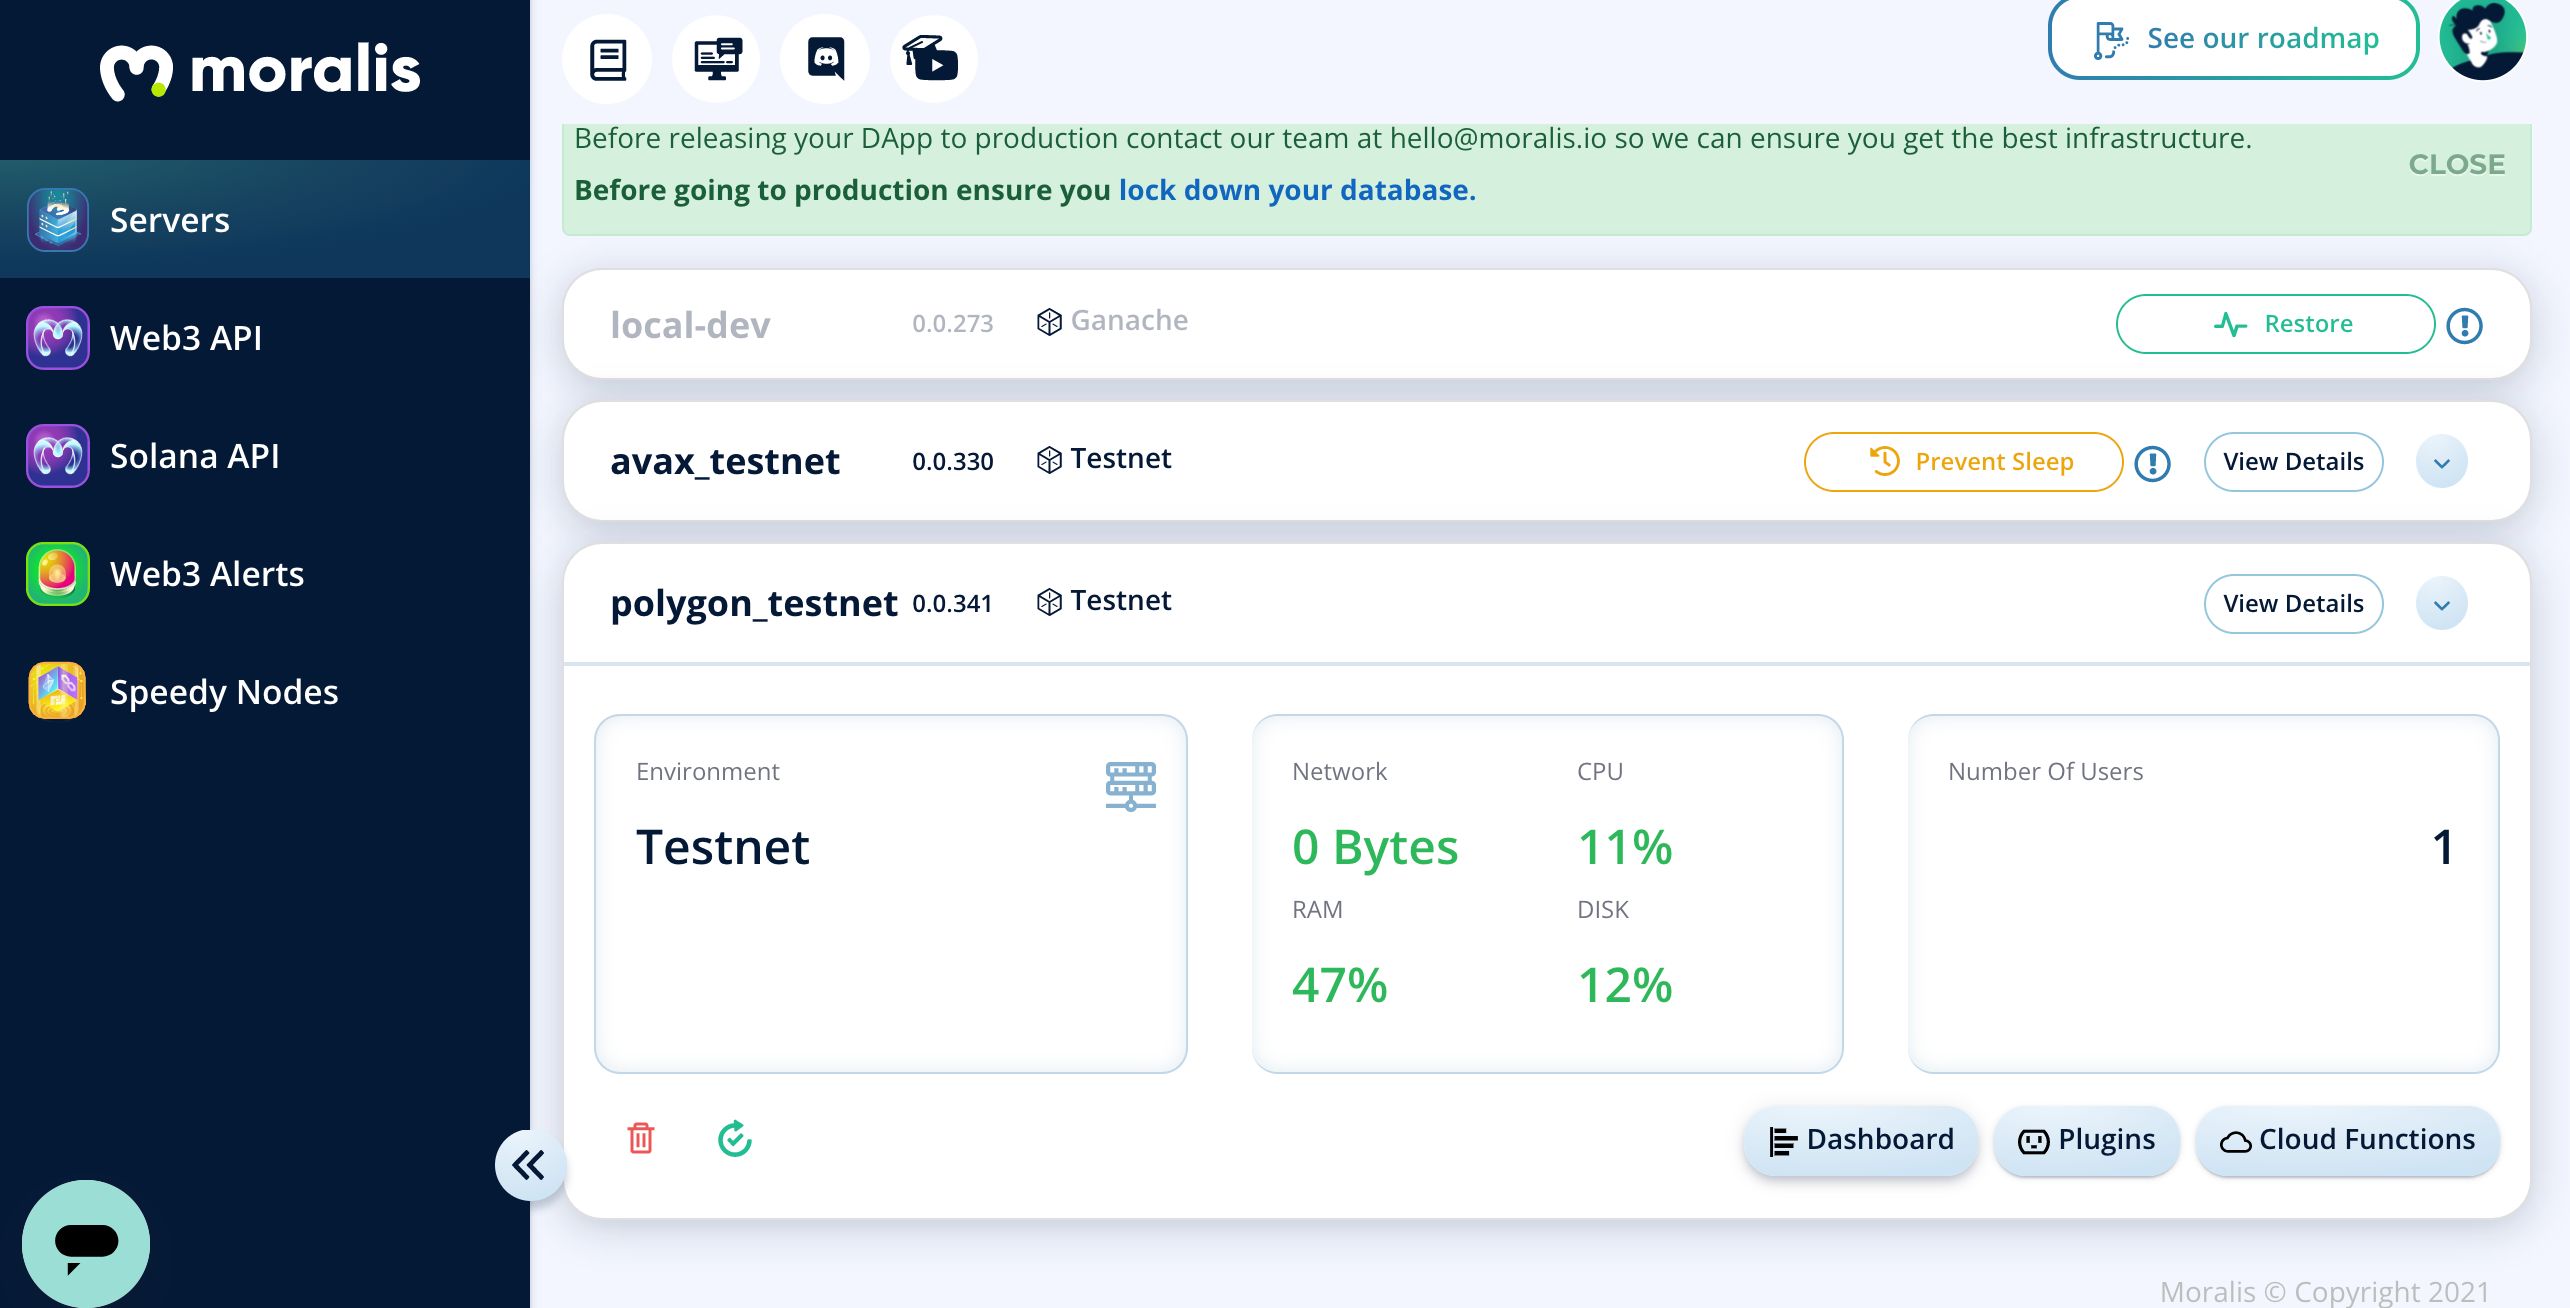2570x1308 pixels.
Task: Open user profile avatar
Action: point(2482,38)
